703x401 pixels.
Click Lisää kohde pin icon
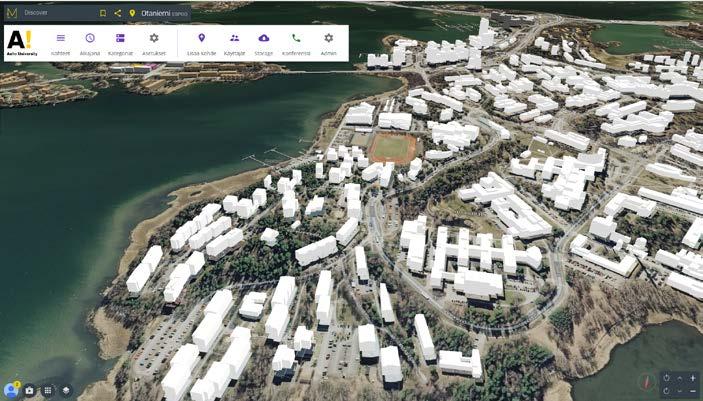pos(202,38)
